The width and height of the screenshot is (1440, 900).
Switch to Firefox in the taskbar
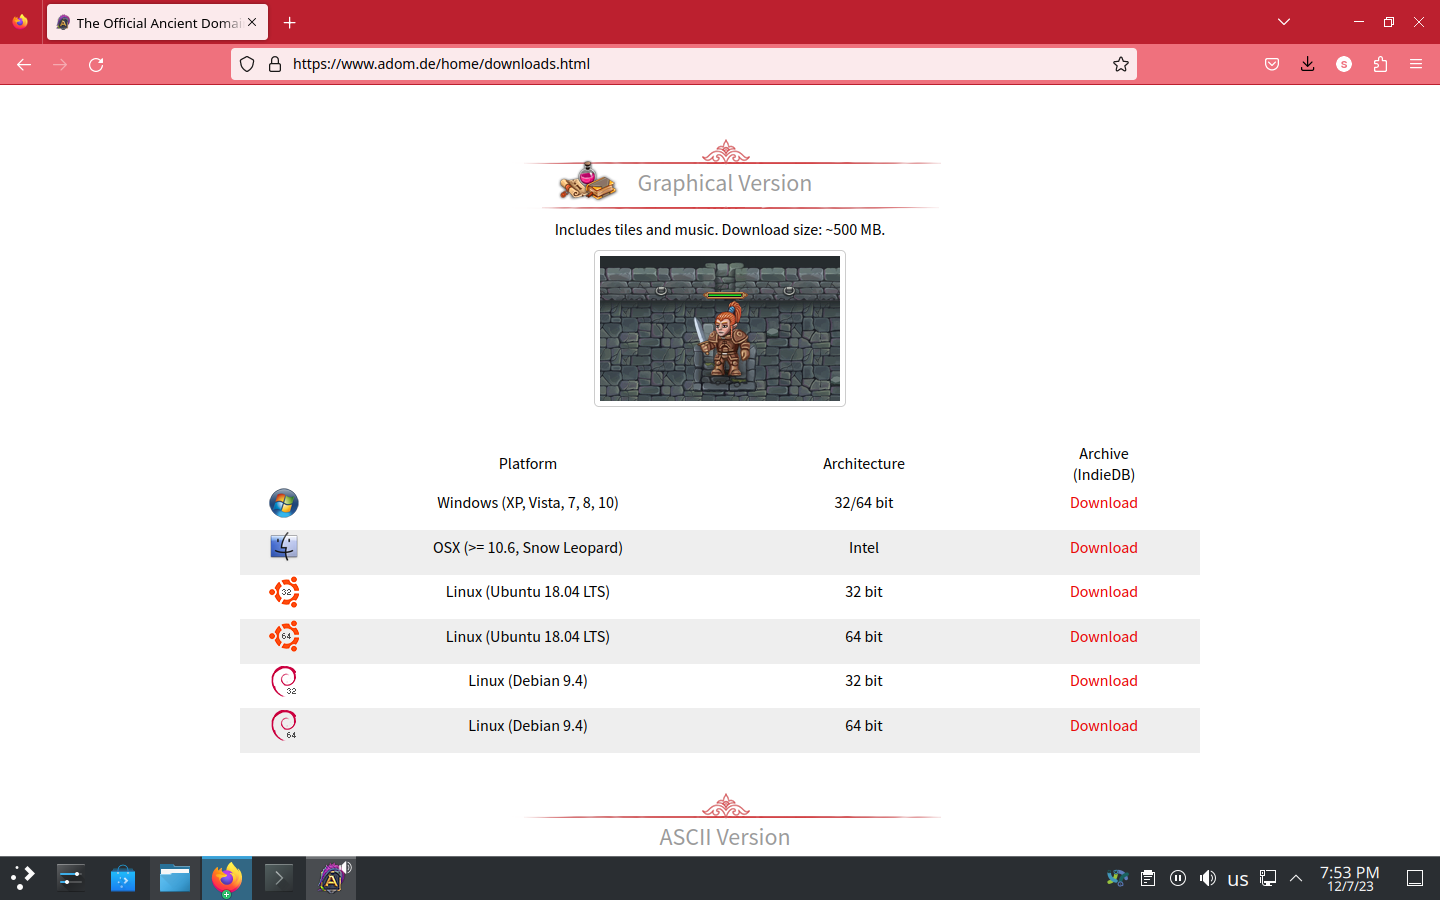tap(227, 878)
